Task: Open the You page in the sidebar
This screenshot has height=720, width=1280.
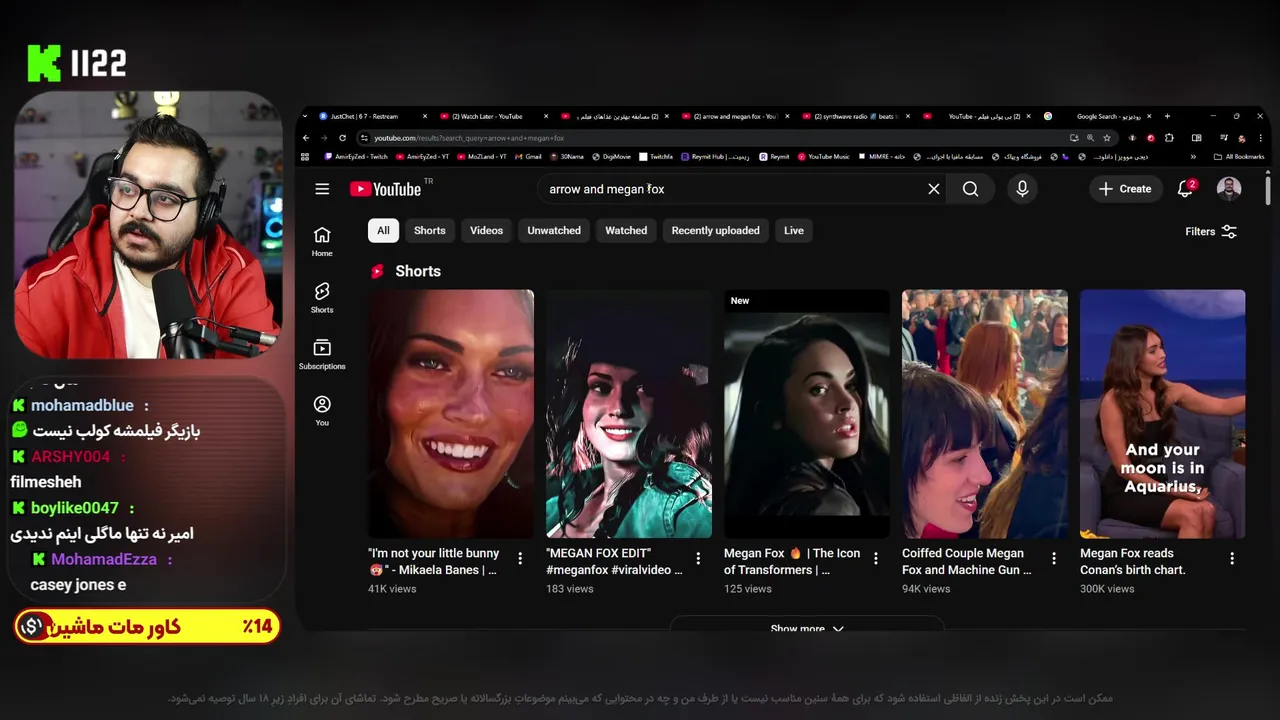Action: click(322, 410)
